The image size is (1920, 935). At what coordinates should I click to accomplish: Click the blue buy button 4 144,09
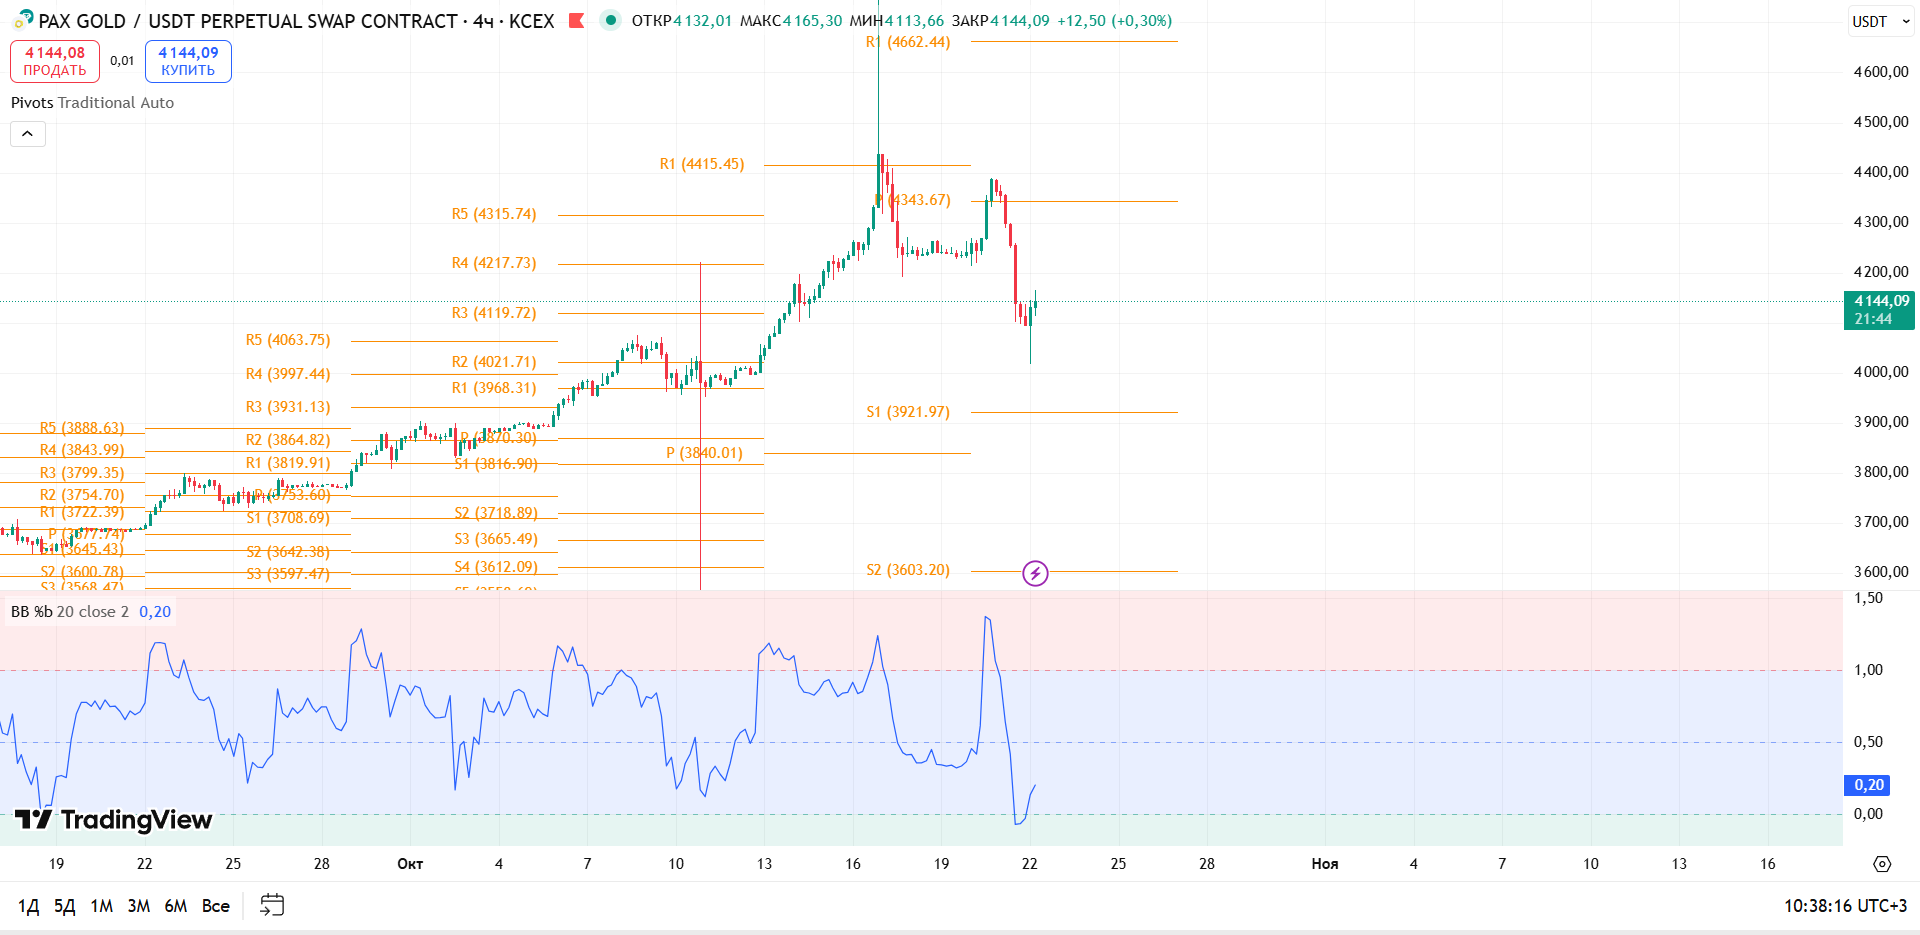(188, 61)
